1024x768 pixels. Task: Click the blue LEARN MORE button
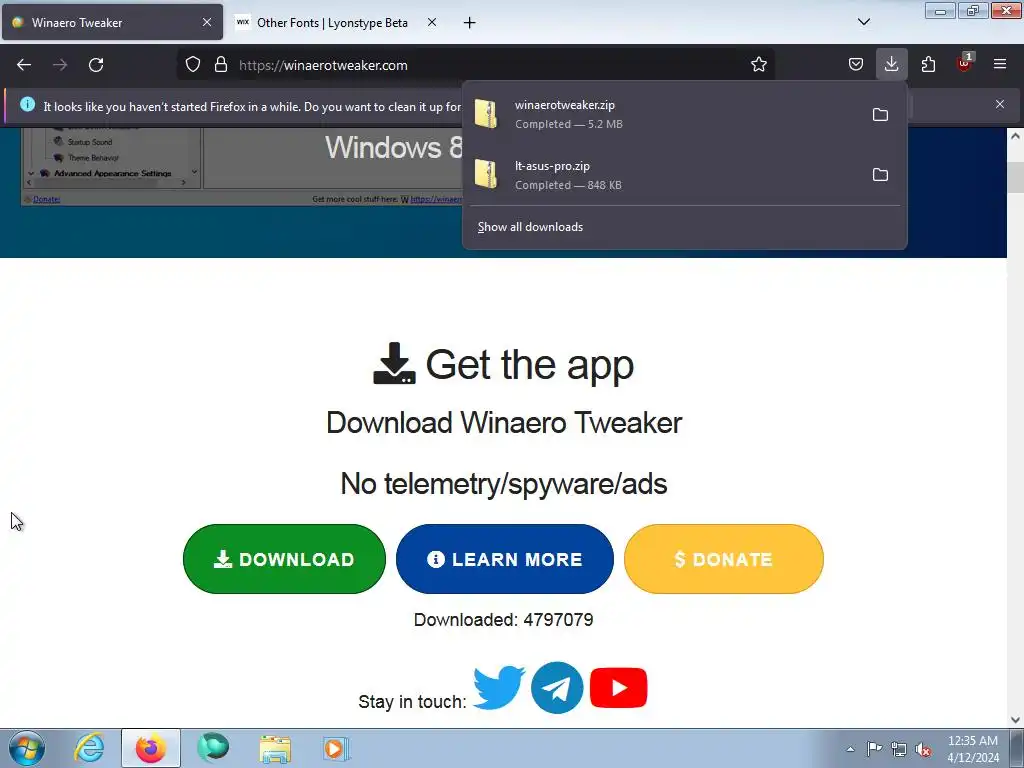(505, 559)
